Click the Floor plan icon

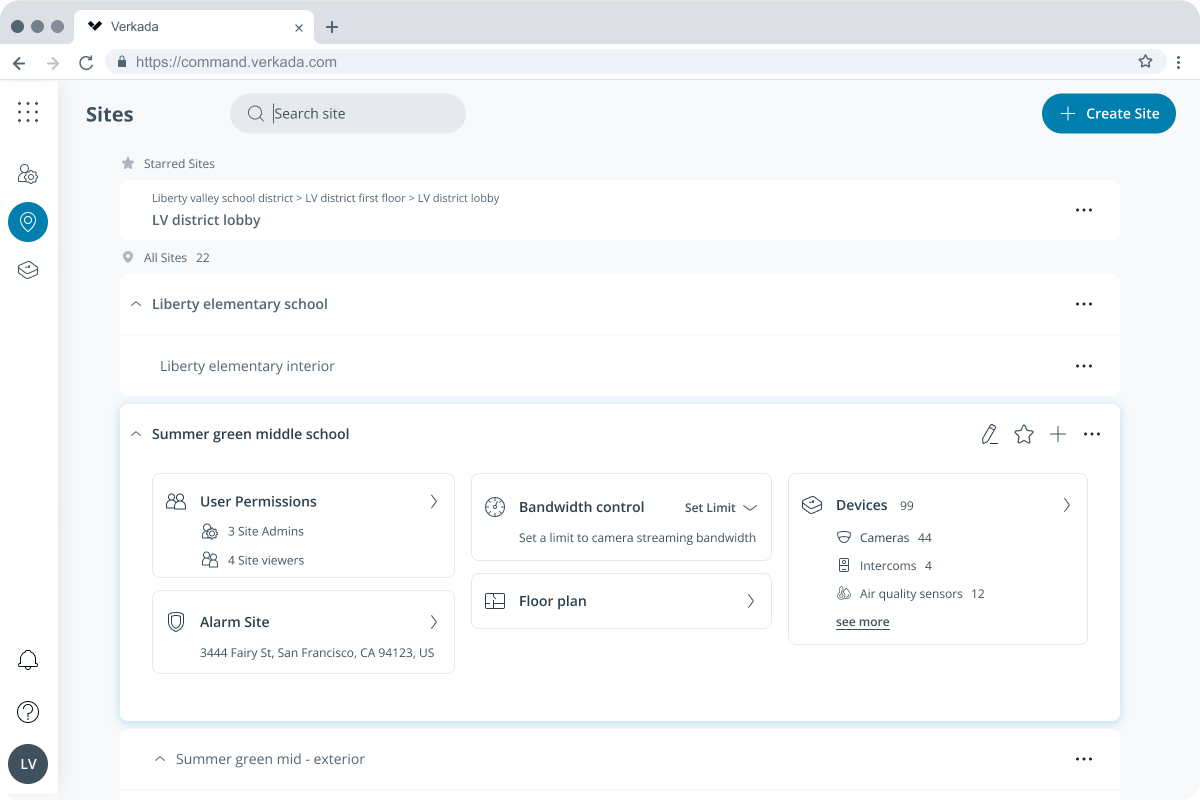tap(495, 601)
